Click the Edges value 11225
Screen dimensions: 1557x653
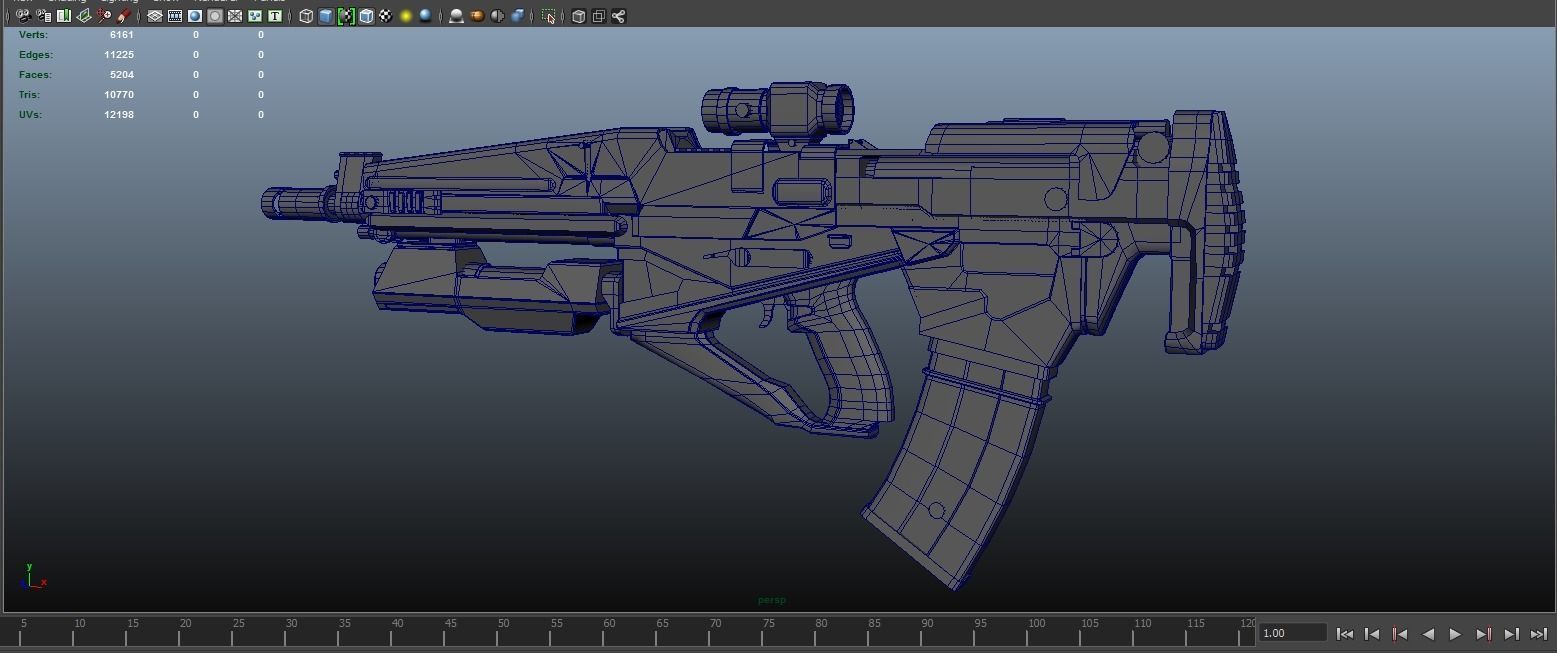[119, 54]
